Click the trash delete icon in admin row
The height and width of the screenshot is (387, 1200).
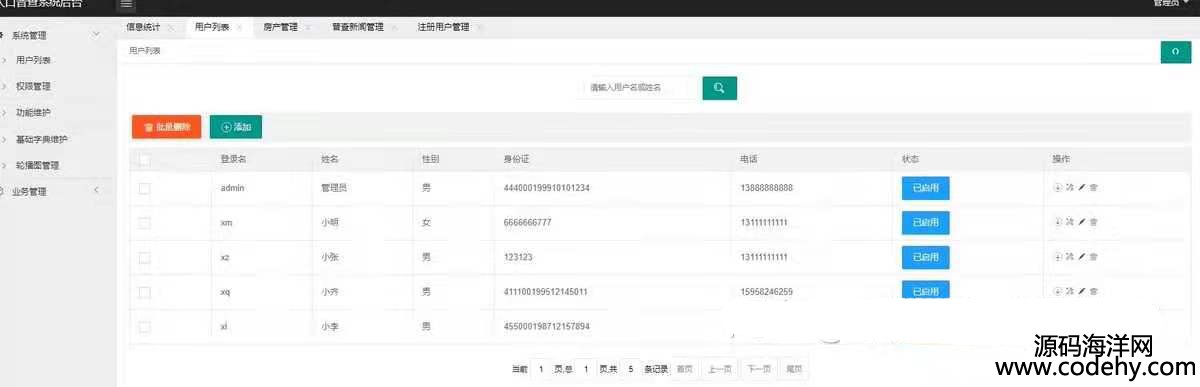pyautogui.click(x=1093, y=188)
